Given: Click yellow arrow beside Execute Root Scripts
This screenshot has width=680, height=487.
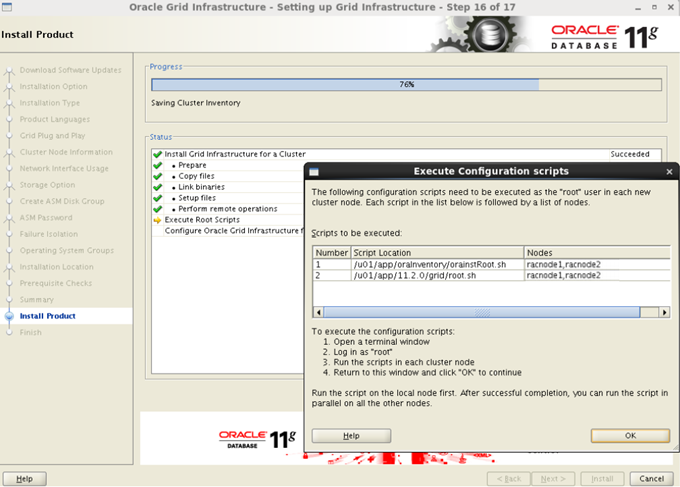Looking at the screenshot, I should 157,220.
